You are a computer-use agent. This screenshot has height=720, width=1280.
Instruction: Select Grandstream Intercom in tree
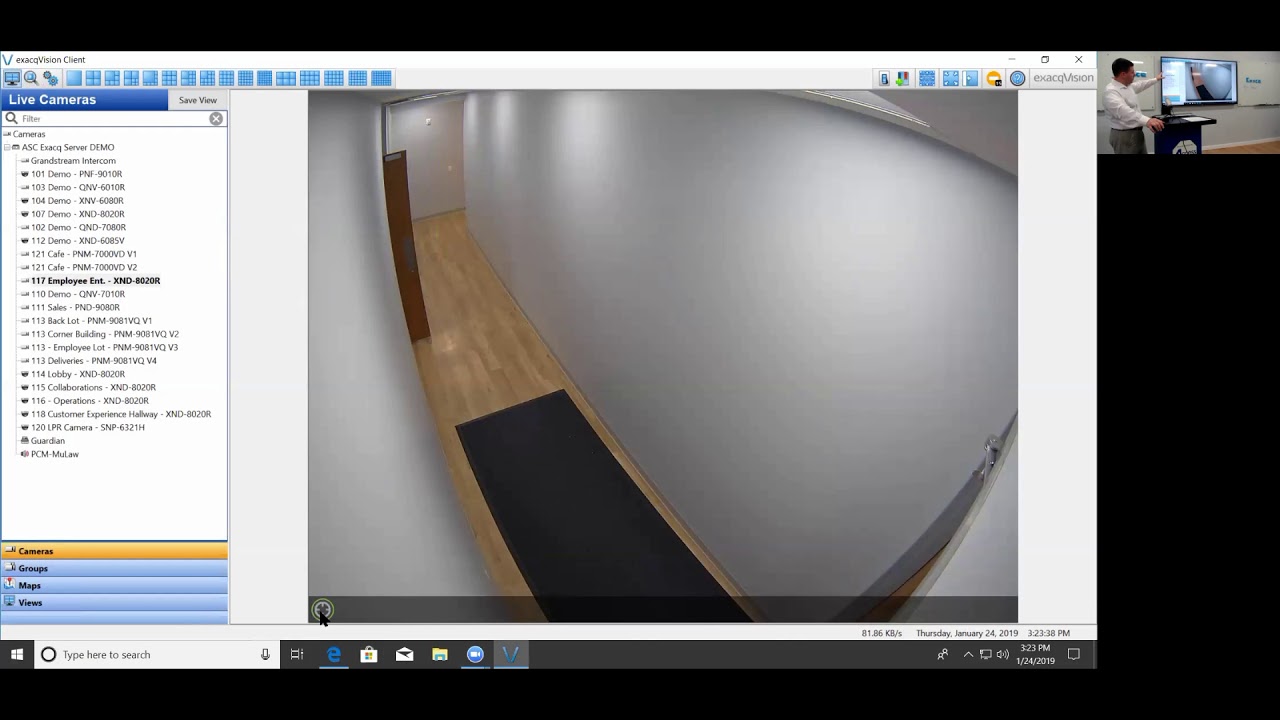pyautogui.click(x=73, y=160)
